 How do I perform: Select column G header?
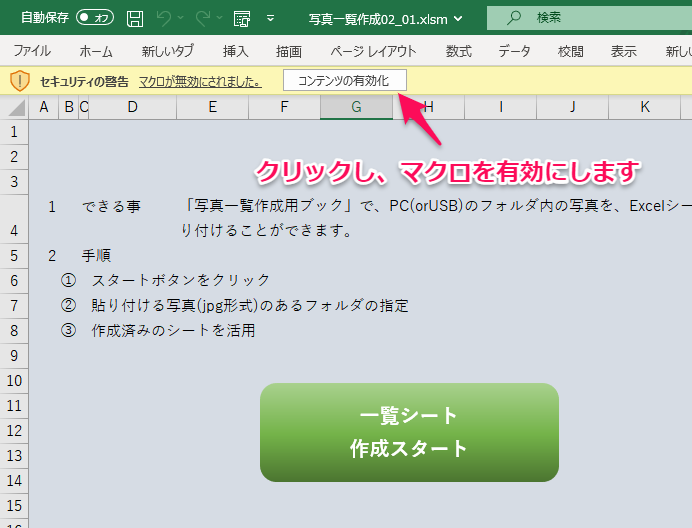pyautogui.click(x=356, y=107)
